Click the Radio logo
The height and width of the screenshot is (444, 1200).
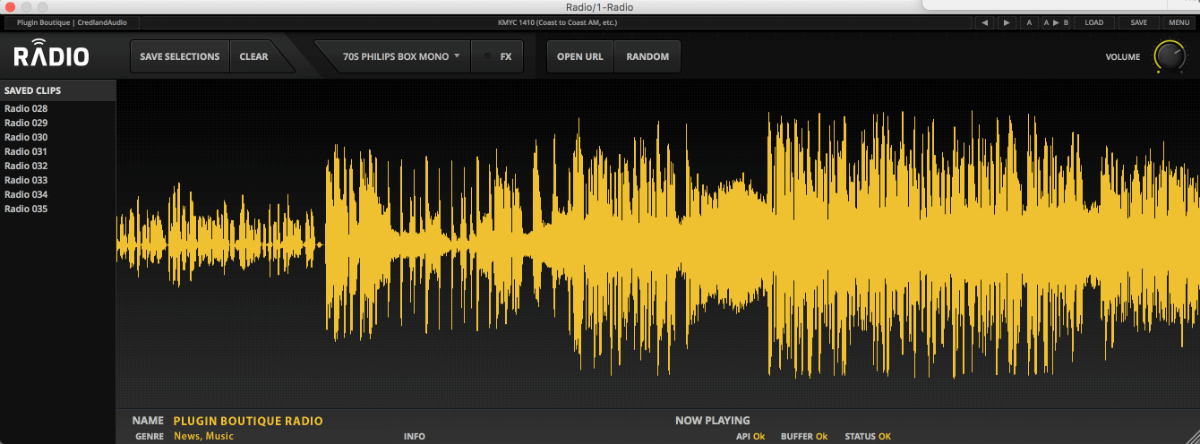[50, 56]
